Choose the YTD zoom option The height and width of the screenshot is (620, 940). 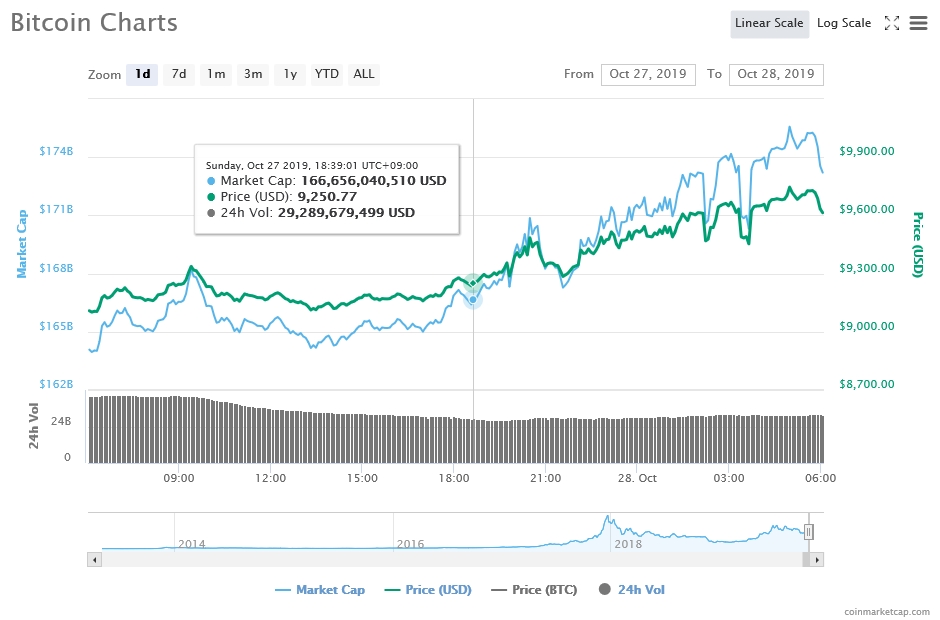(326, 74)
